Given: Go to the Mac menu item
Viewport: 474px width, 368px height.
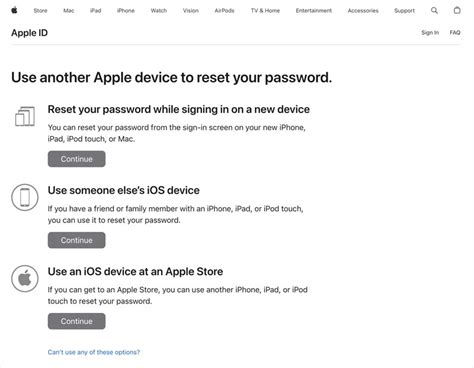Looking at the screenshot, I should (69, 11).
